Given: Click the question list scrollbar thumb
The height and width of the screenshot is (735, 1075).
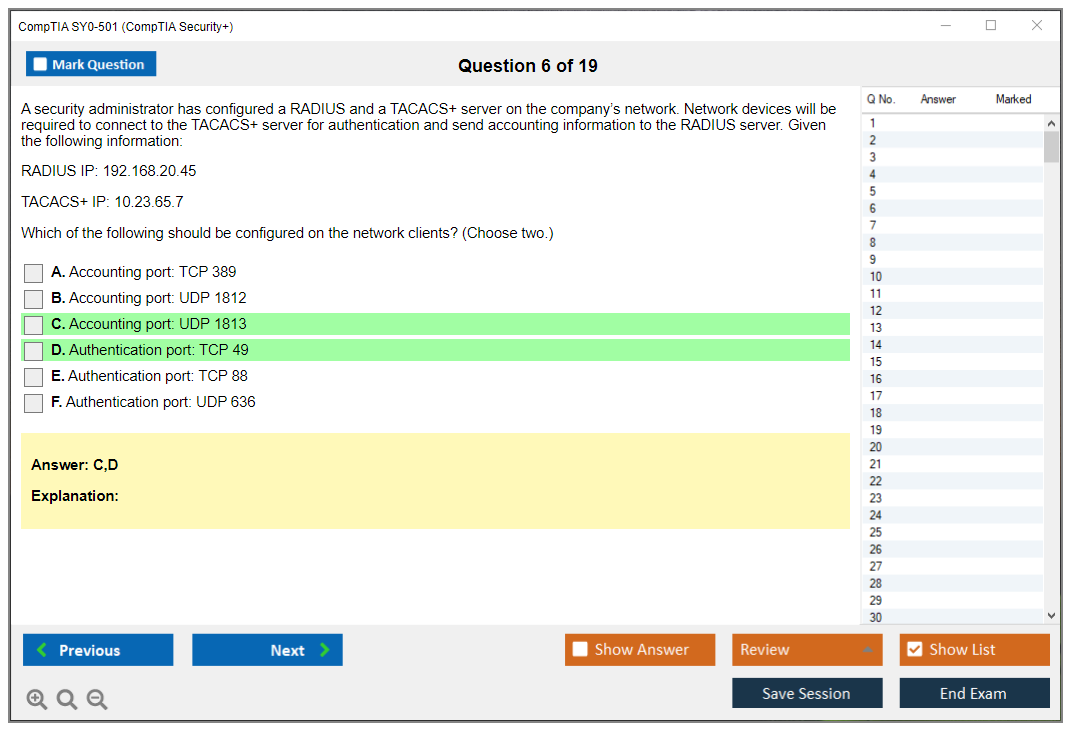Looking at the screenshot, I should click(1051, 146).
